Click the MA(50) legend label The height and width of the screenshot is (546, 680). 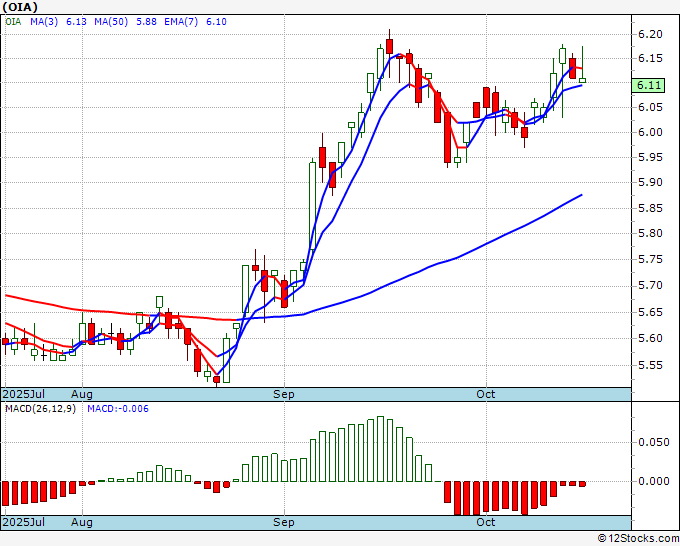[x=111, y=22]
